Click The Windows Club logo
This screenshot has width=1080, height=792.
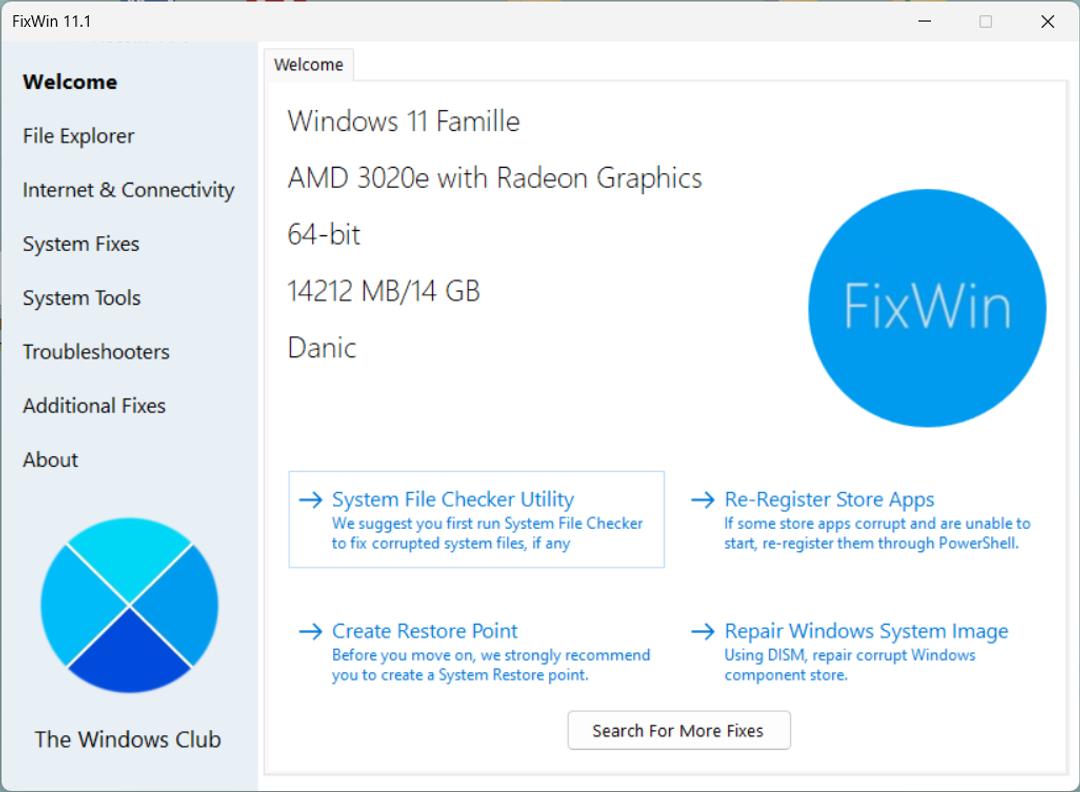tap(128, 603)
